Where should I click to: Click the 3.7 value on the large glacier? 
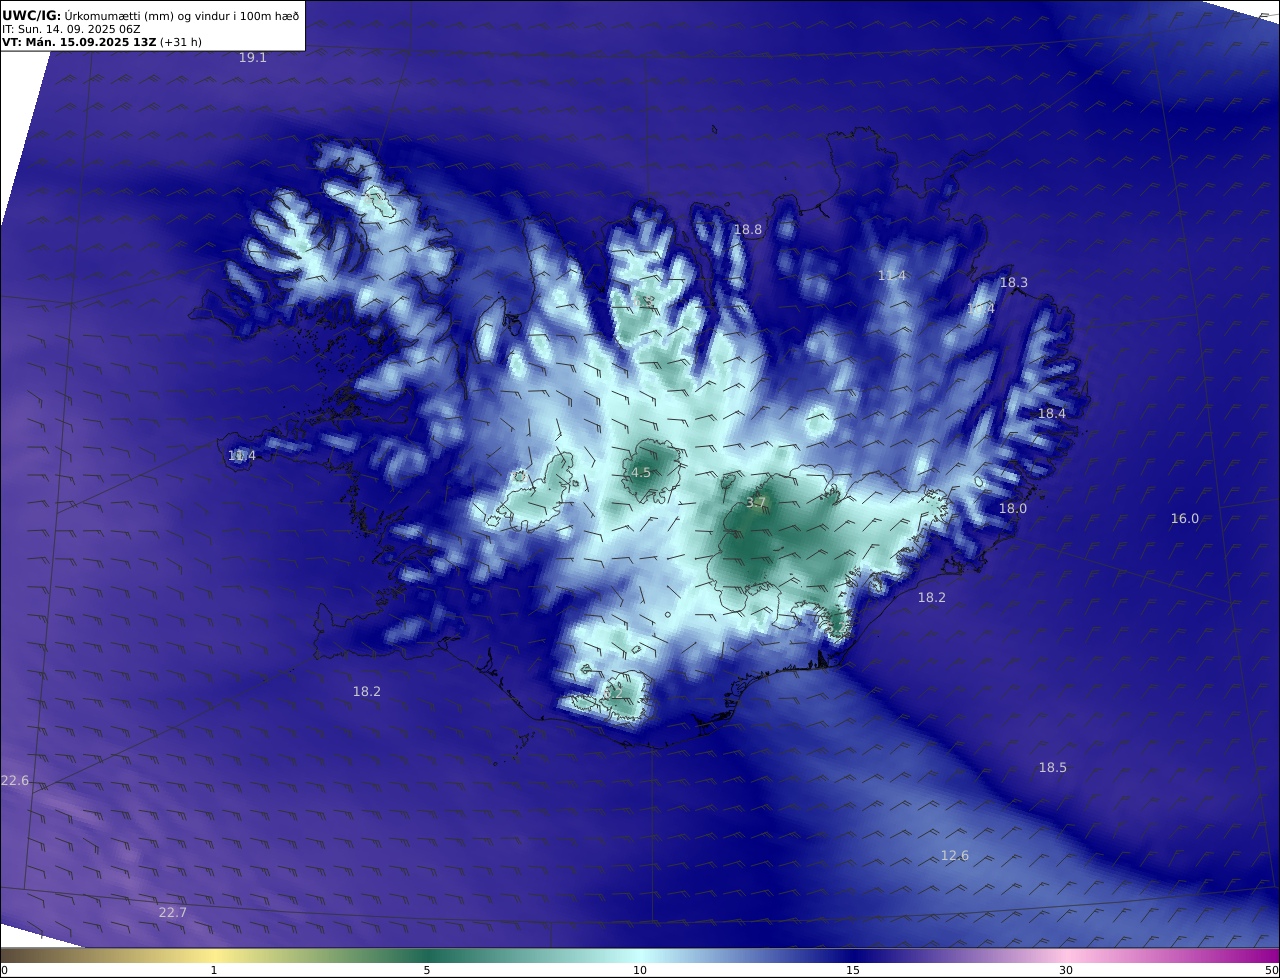756,503
